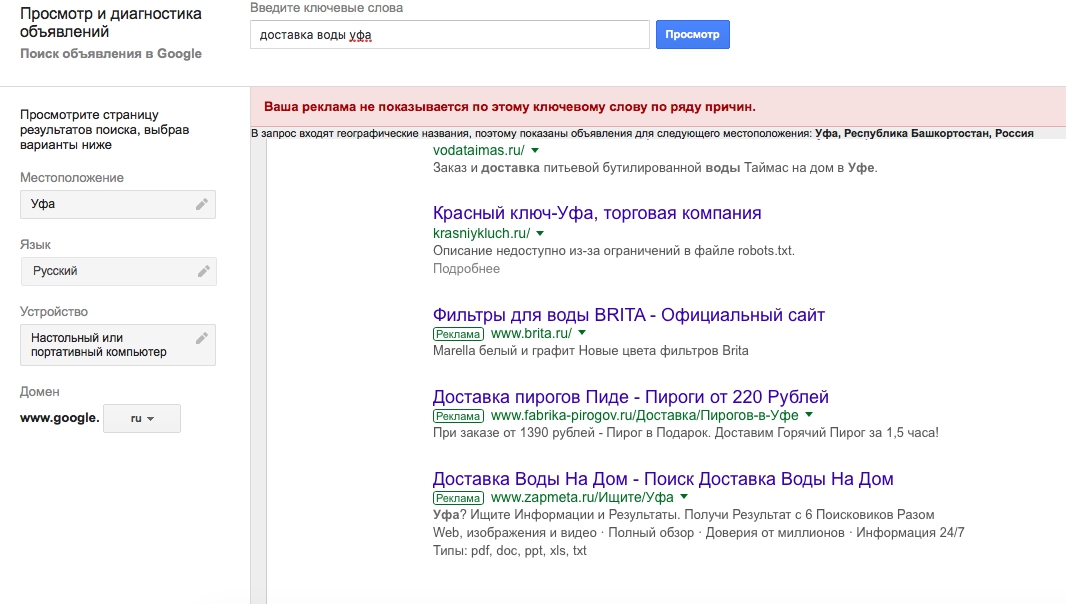Click the red warning Ваша реклама не показывается
The height and width of the screenshot is (604, 1066).
510,107
